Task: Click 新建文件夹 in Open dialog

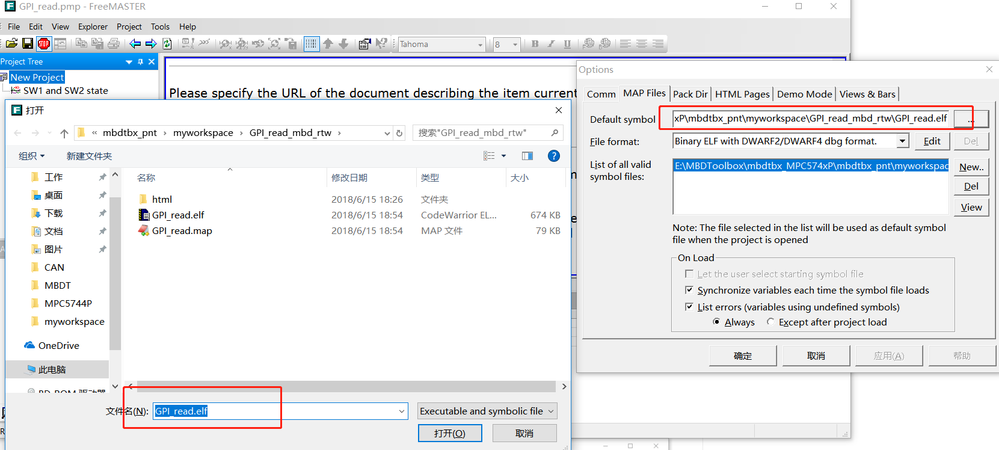Action: click(89, 156)
